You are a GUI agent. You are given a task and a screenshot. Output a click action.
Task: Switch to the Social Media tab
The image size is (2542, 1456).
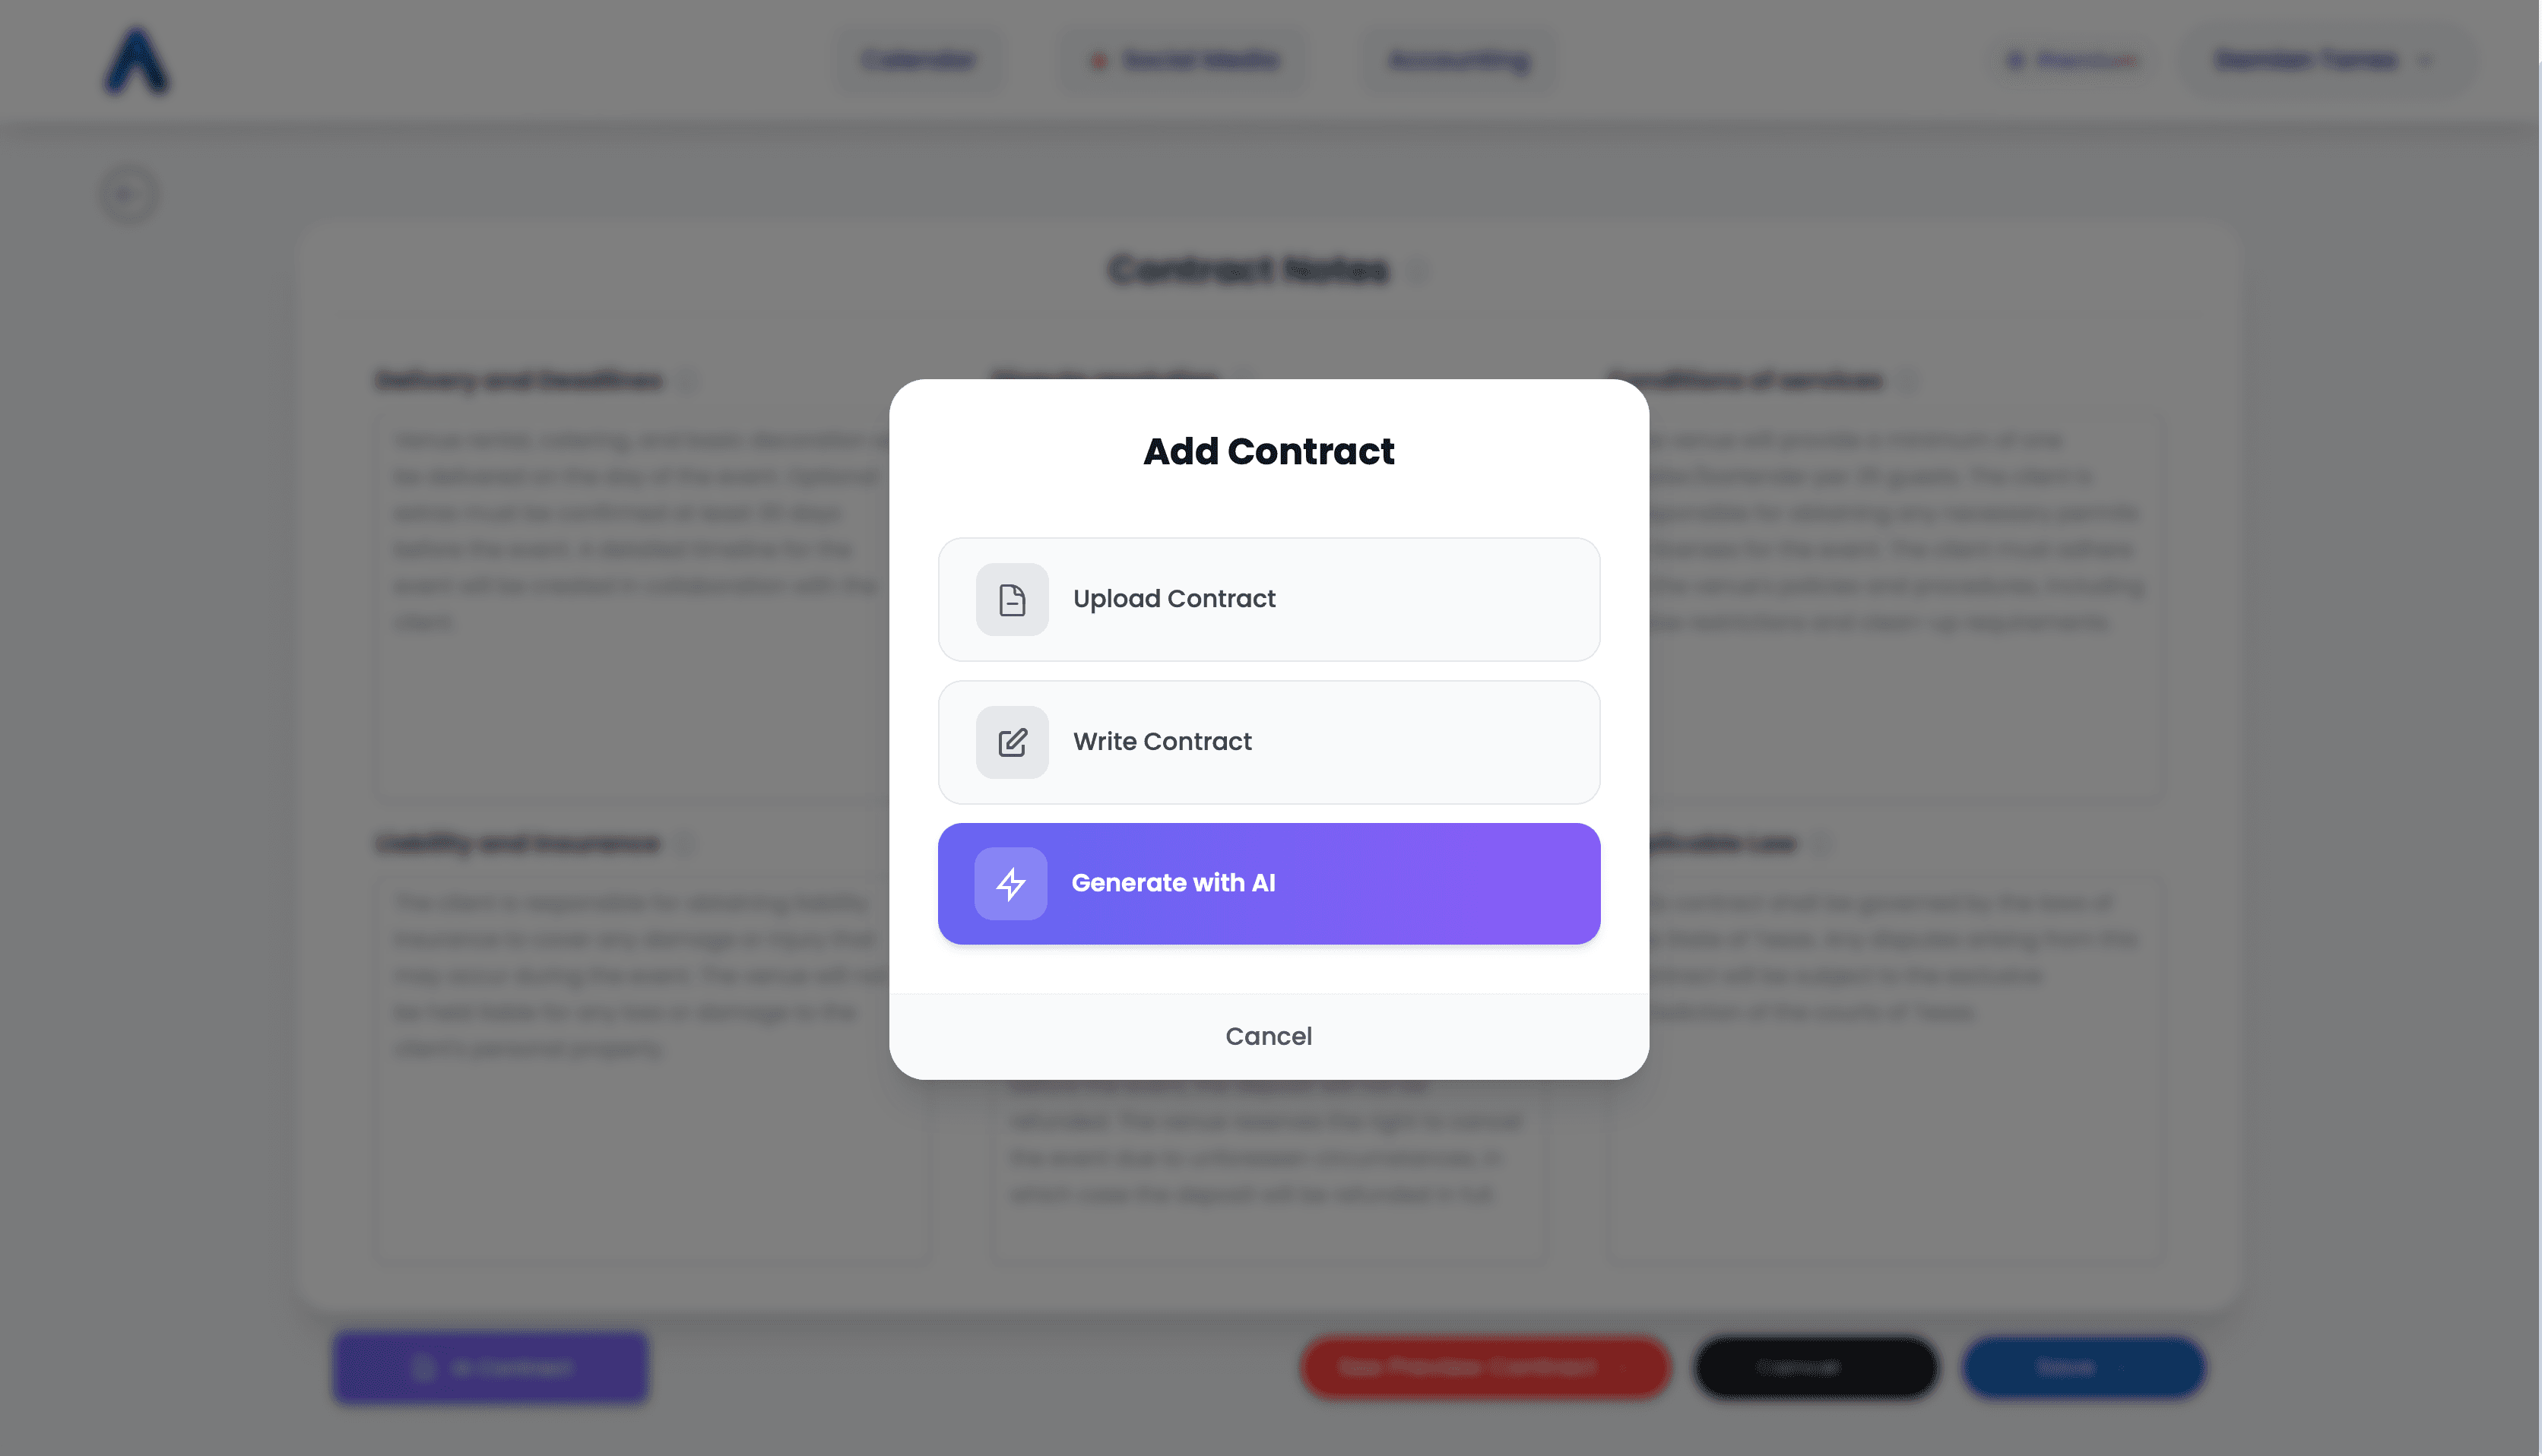pyautogui.click(x=1184, y=61)
